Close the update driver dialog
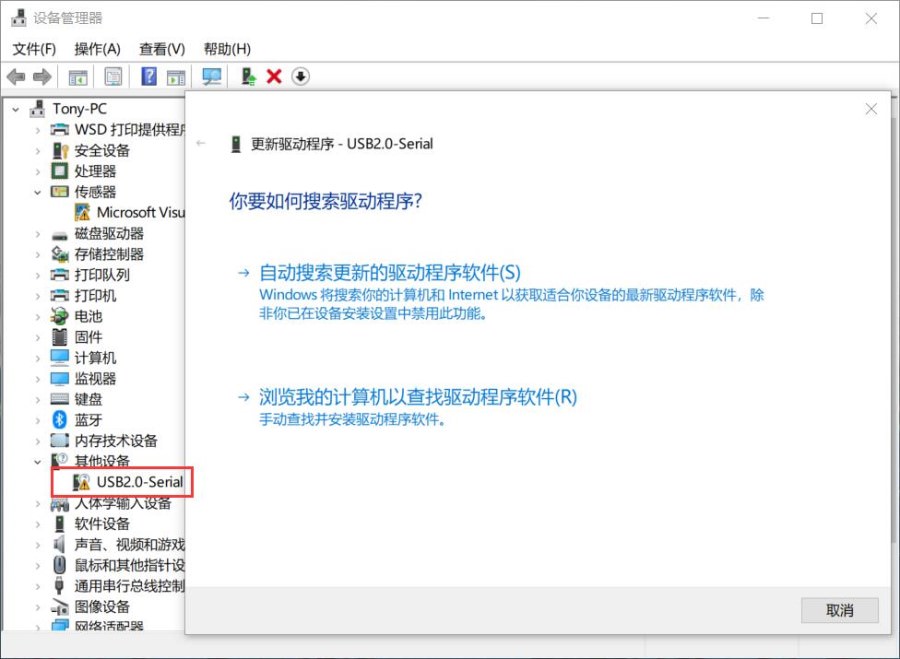This screenshot has height=659, width=900. [x=871, y=109]
